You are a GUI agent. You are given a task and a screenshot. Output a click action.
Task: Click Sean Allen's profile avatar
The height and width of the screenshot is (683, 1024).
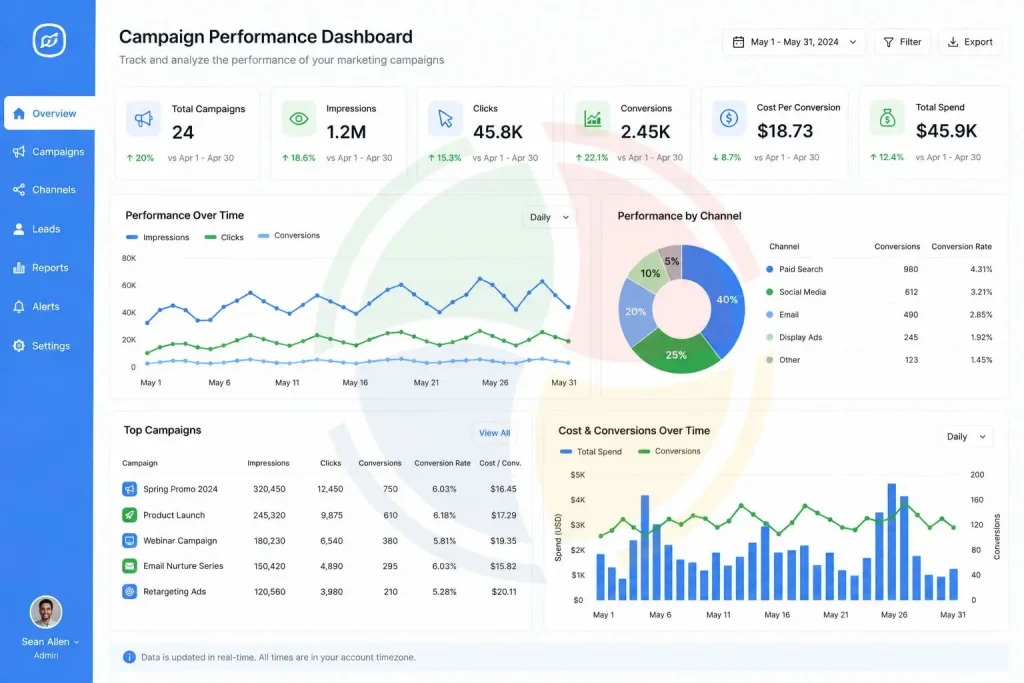pyautogui.click(x=46, y=612)
